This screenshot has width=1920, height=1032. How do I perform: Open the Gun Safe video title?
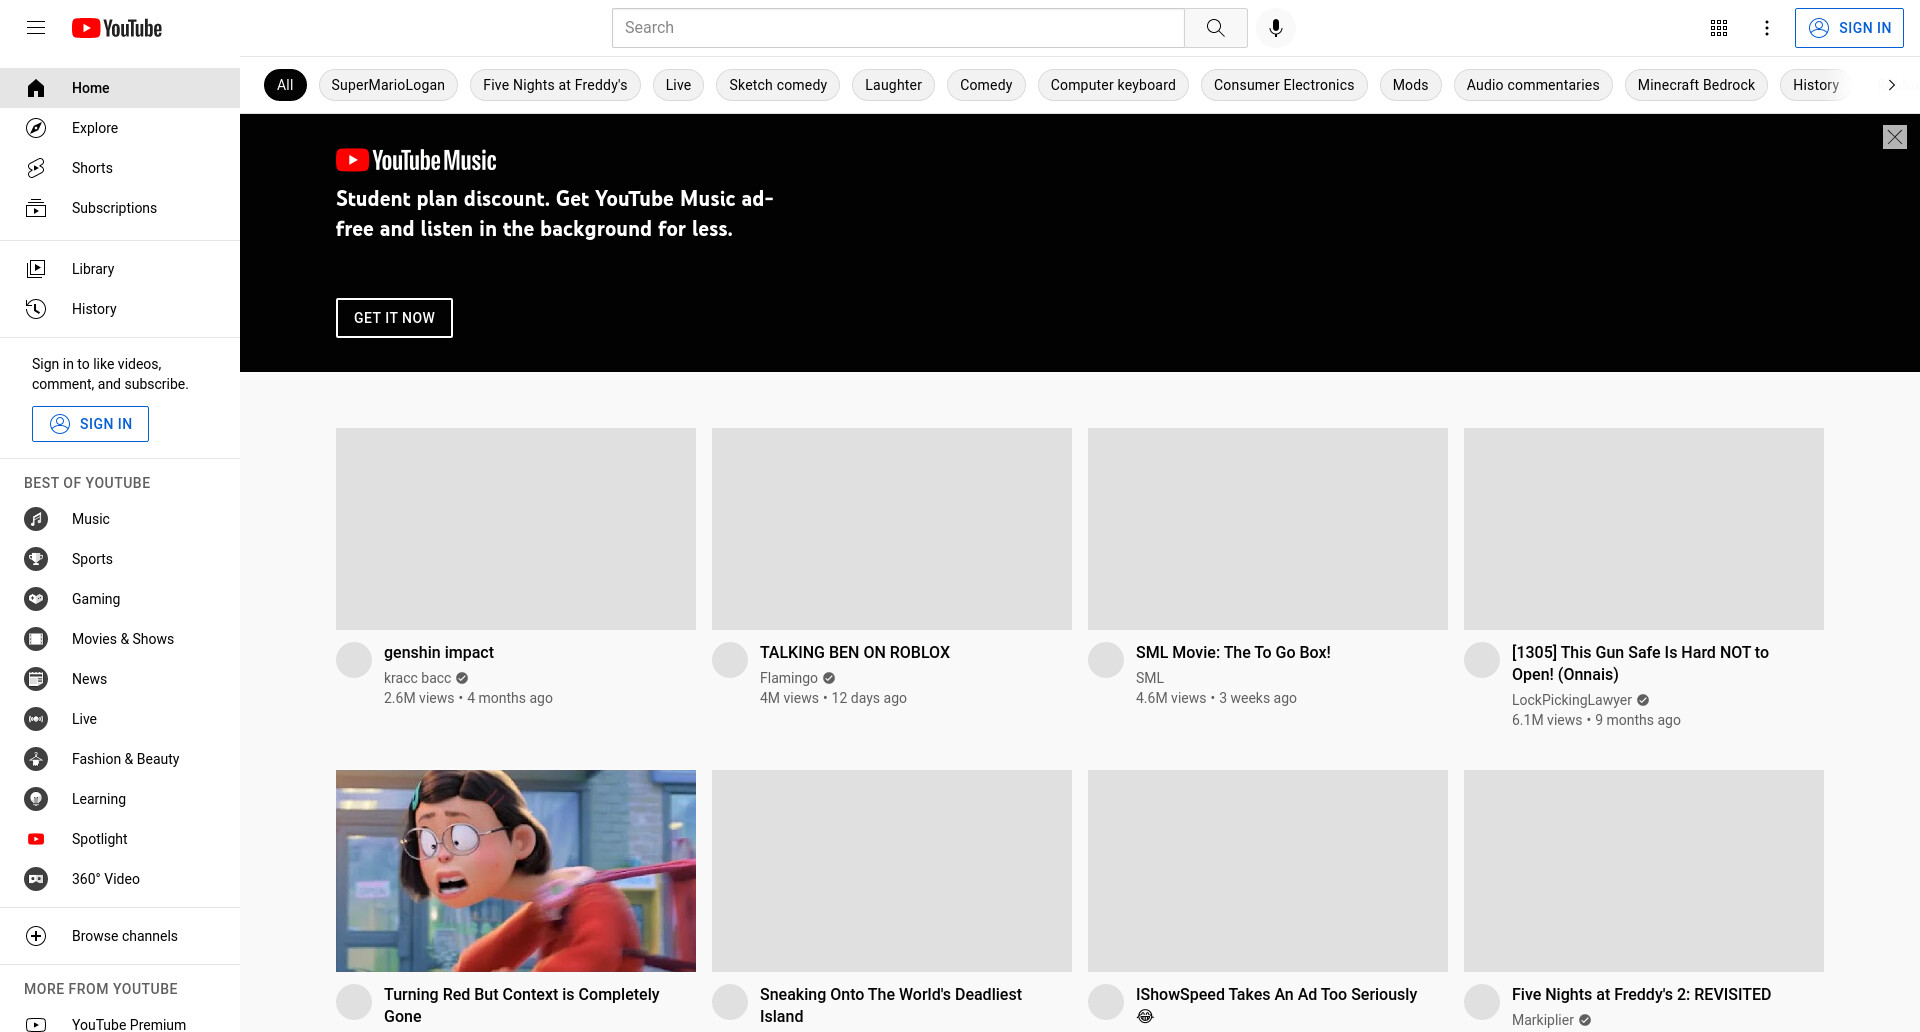pos(1640,664)
